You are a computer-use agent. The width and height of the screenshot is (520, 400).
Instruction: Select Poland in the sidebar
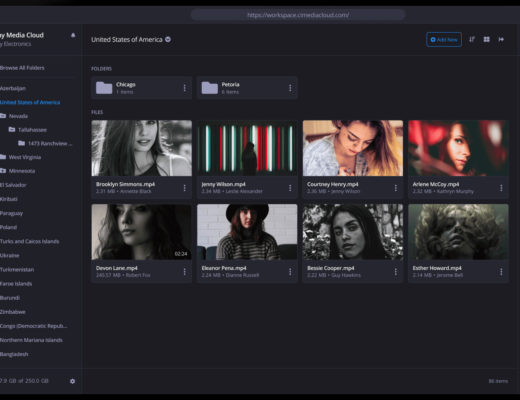[x=8, y=227]
